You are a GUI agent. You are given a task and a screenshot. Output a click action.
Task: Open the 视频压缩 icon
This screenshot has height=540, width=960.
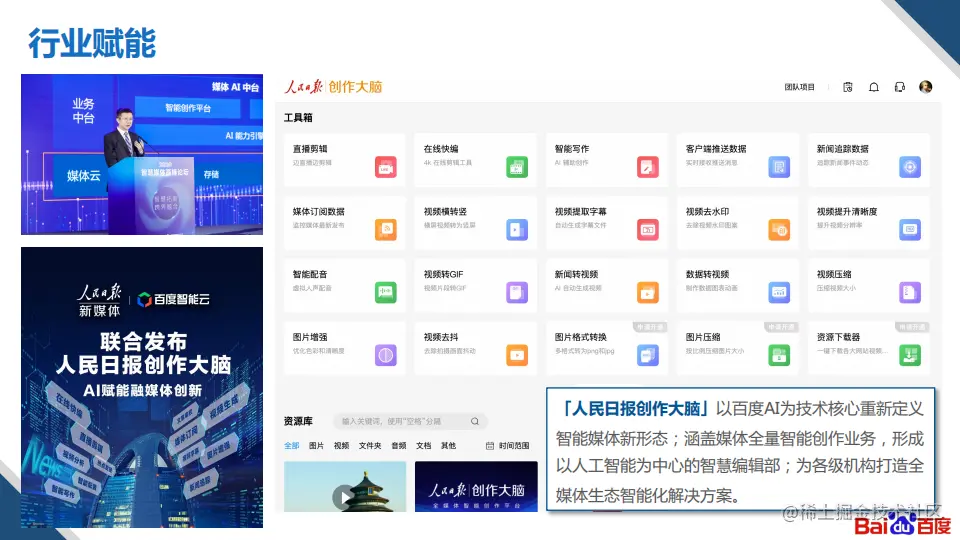pyautogui.click(x=910, y=293)
